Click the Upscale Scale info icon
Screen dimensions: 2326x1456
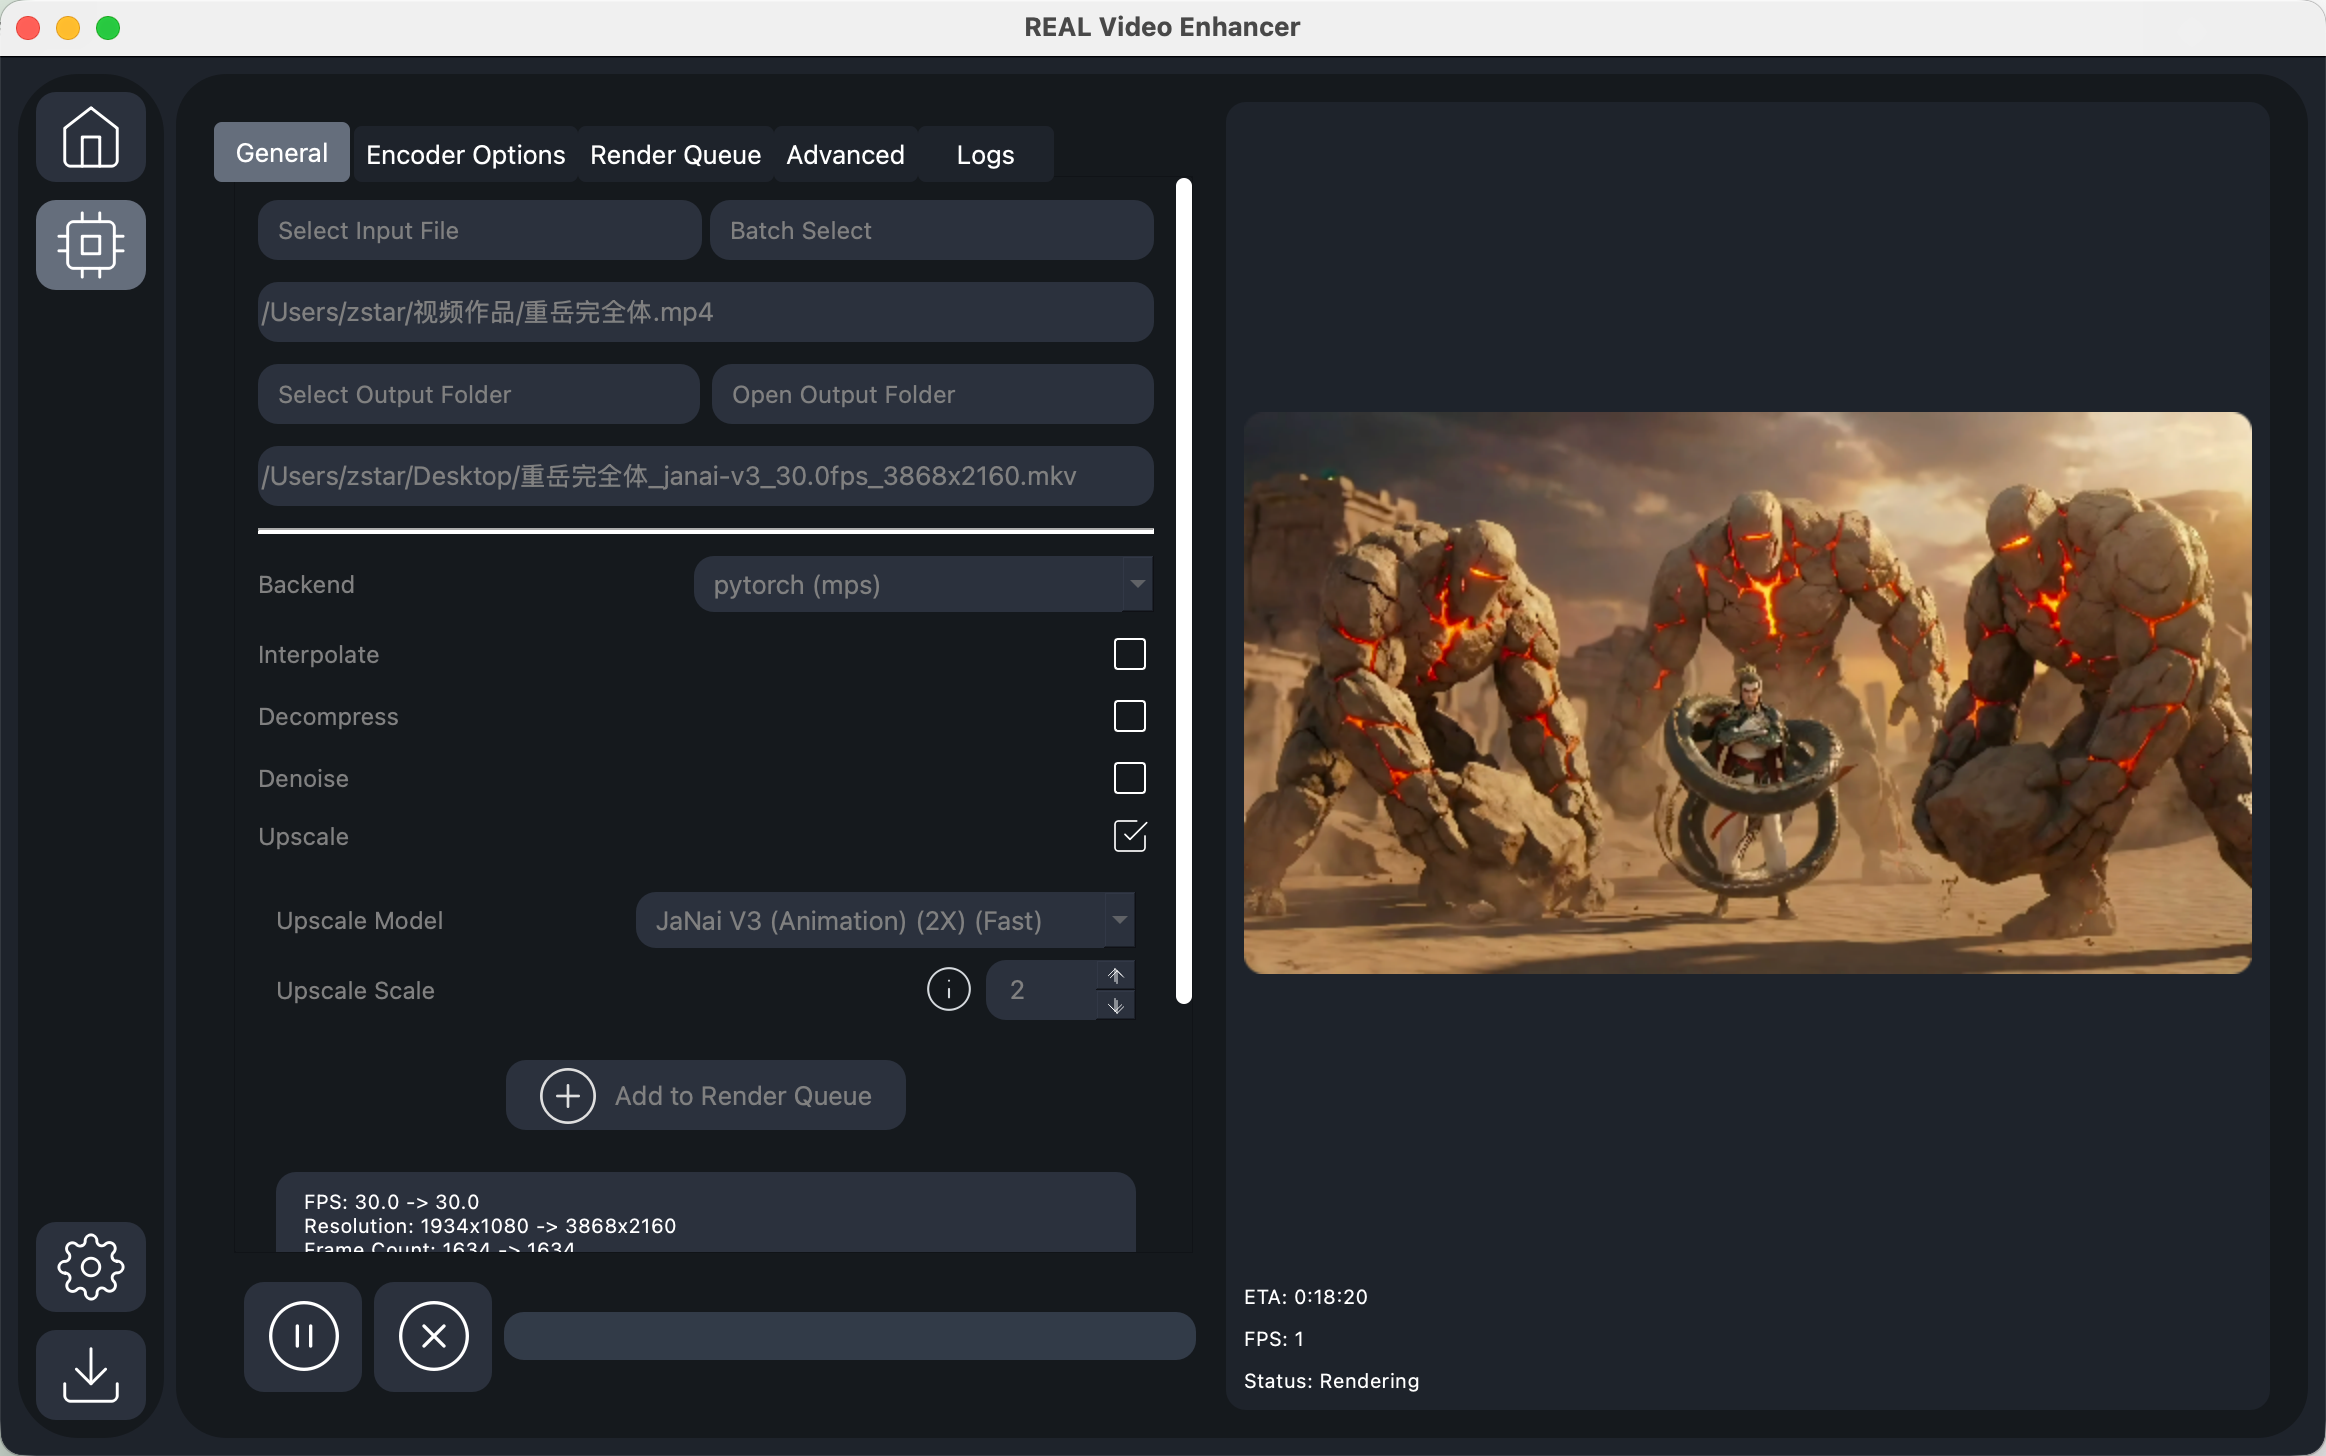coord(948,990)
